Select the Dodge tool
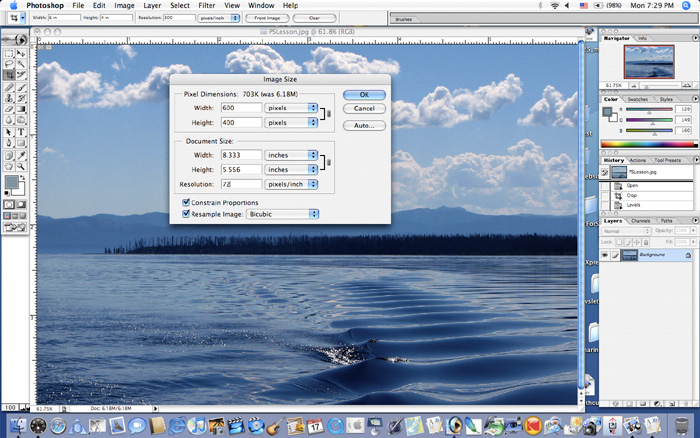 click(21, 120)
